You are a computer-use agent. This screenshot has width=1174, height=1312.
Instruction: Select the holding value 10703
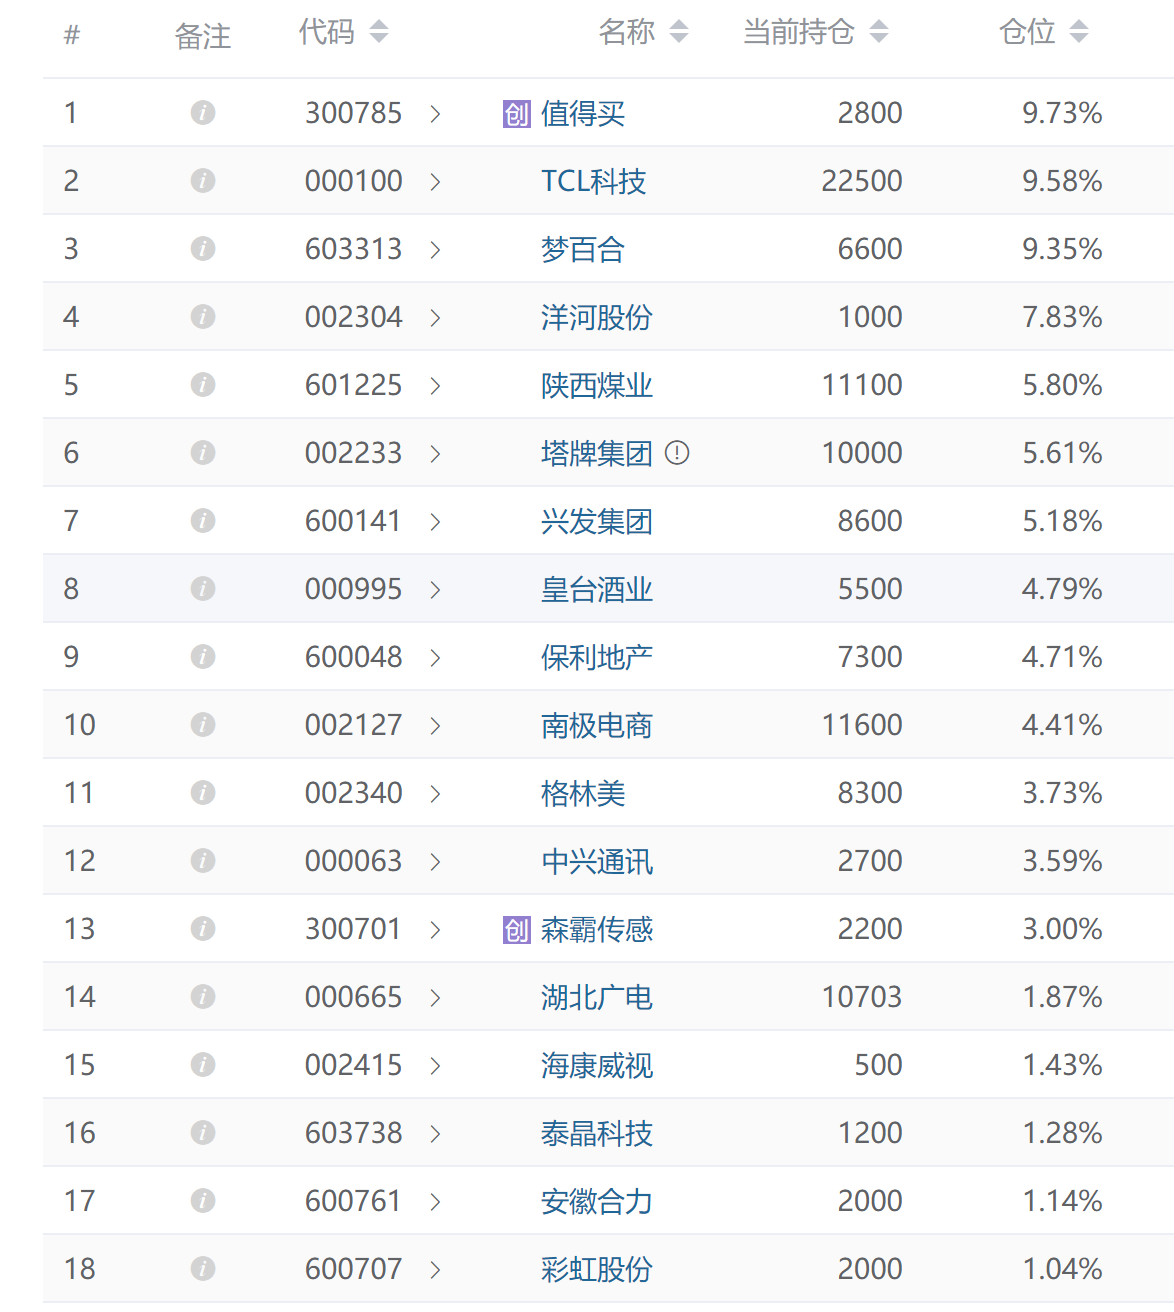point(862,997)
